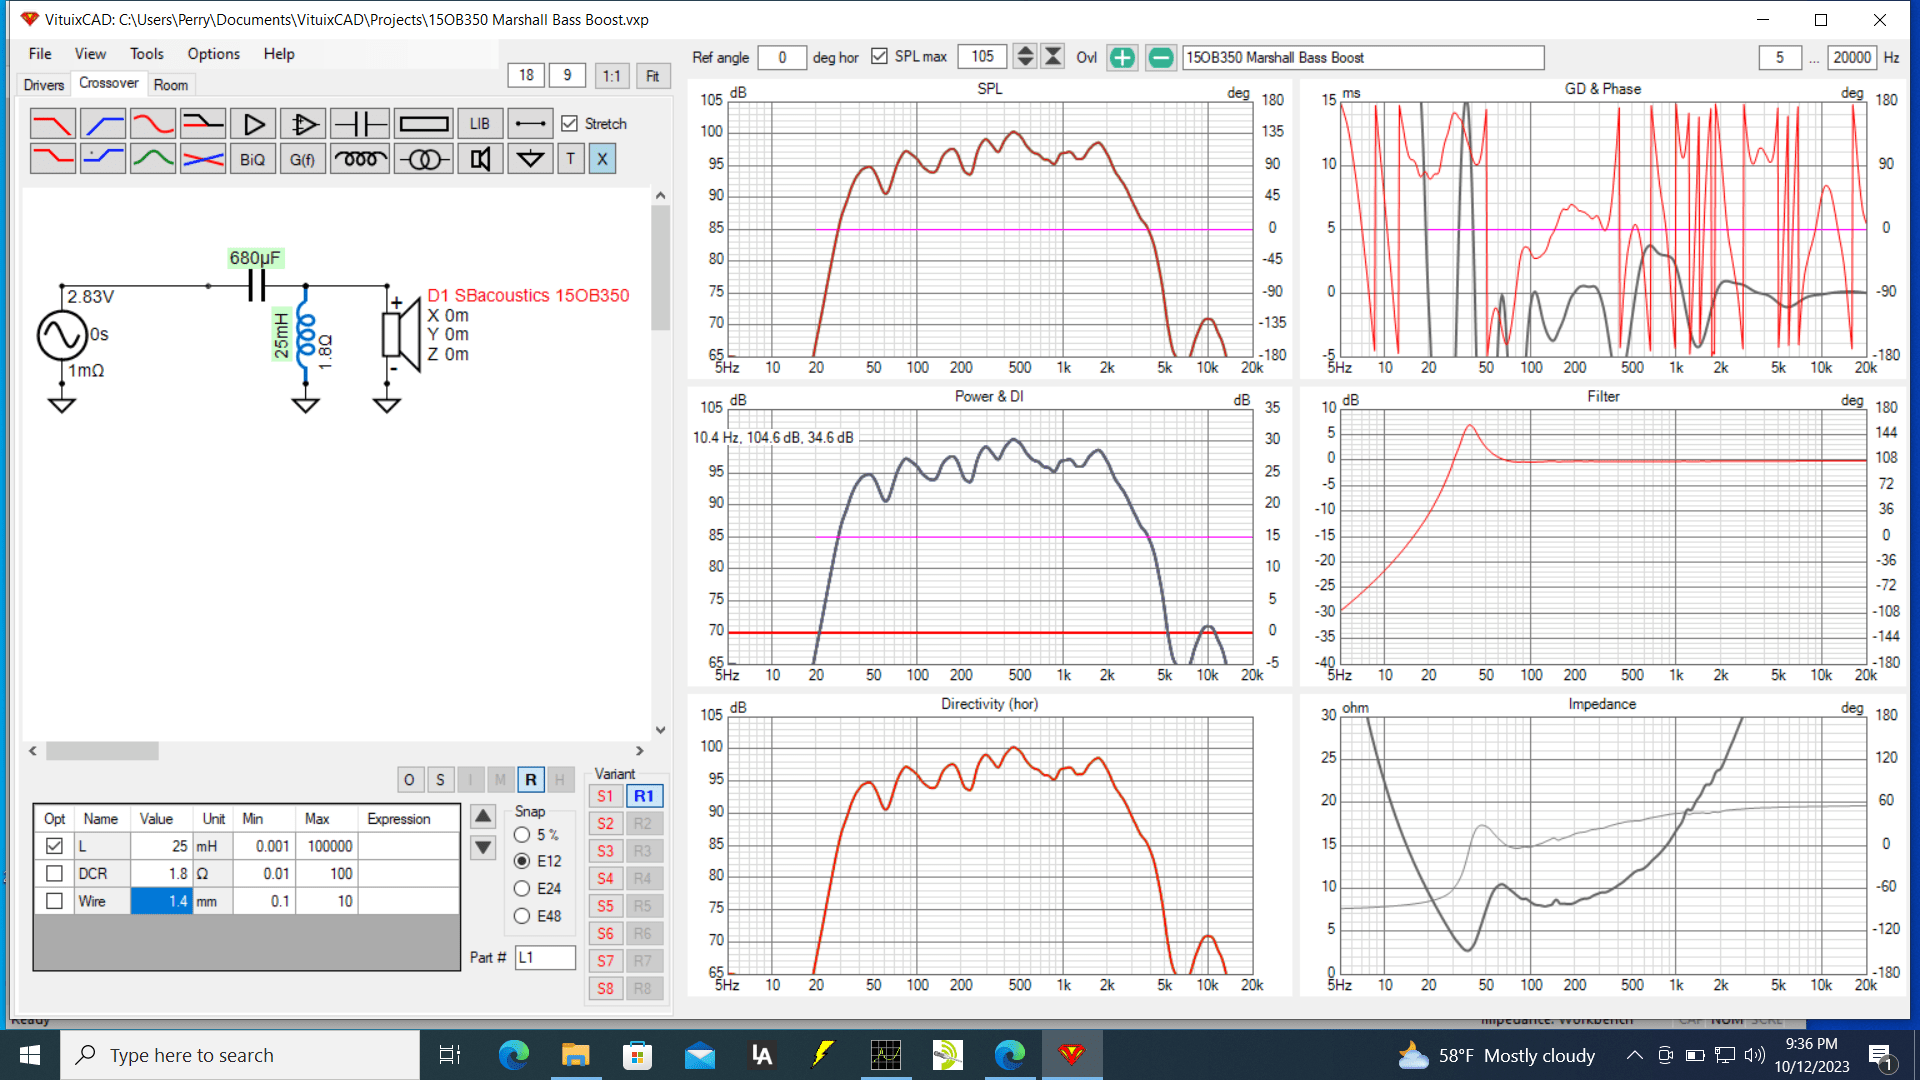Click the schematic horizontal scrollbar thumb
This screenshot has width=1920, height=1080.
click(x=102, y=751)
